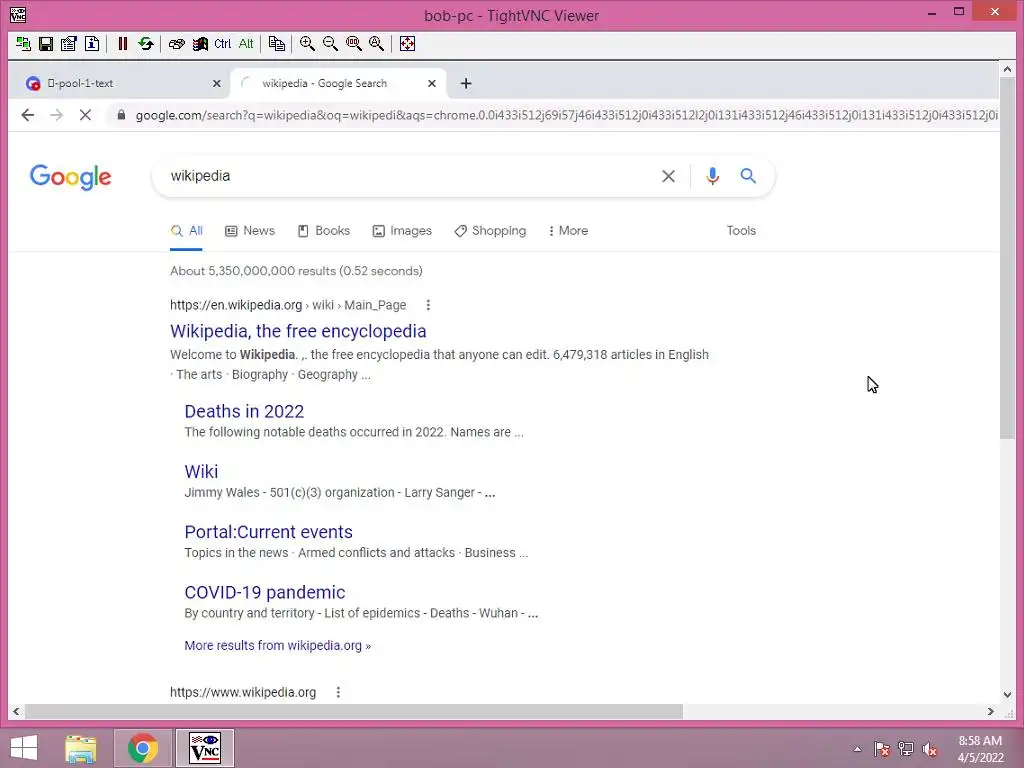Close the pool-1-text tab
The width and height of the screenshot is (1024, 768).
(x=217, y=84)
